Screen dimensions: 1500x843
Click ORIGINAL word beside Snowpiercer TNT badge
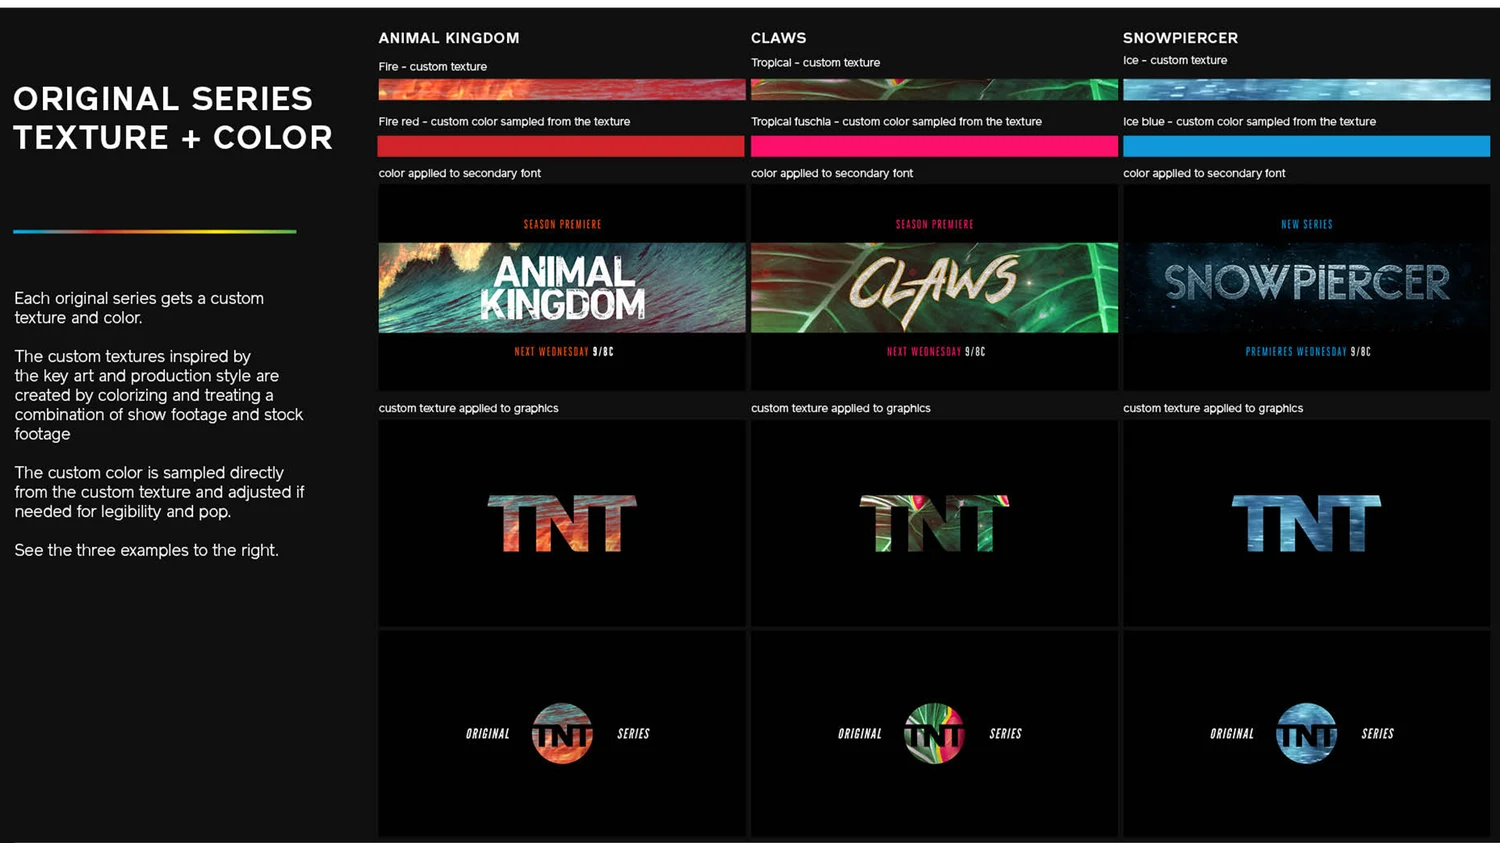click(1232, 734)
